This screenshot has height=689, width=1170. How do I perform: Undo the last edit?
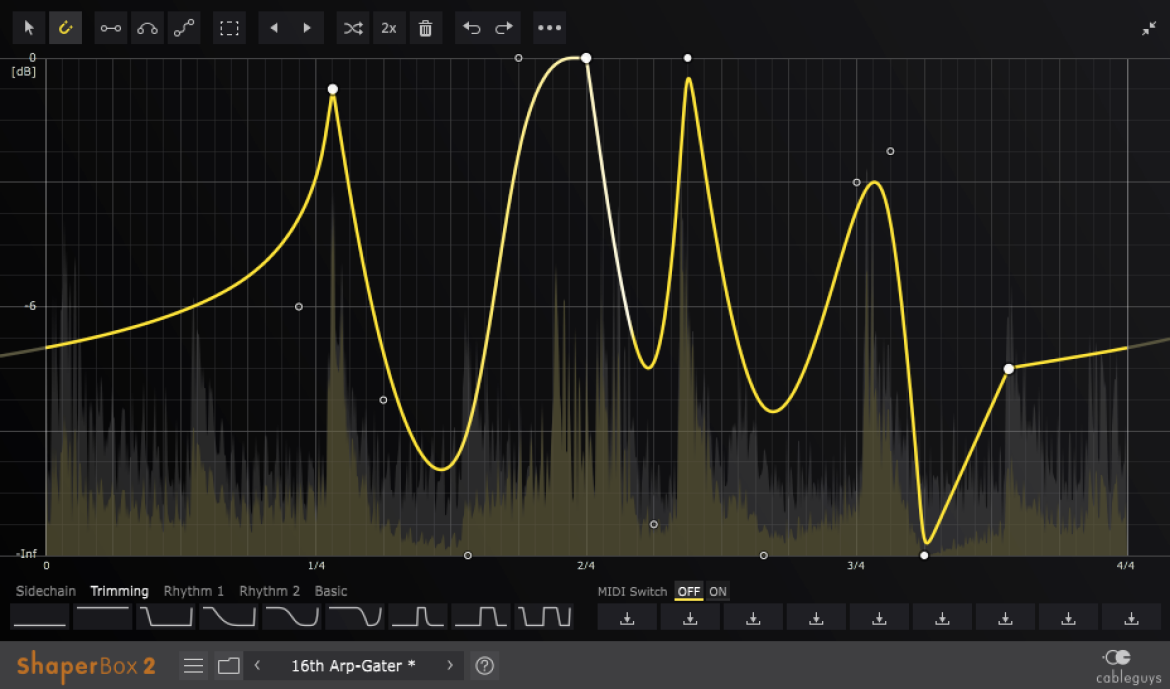472,28
